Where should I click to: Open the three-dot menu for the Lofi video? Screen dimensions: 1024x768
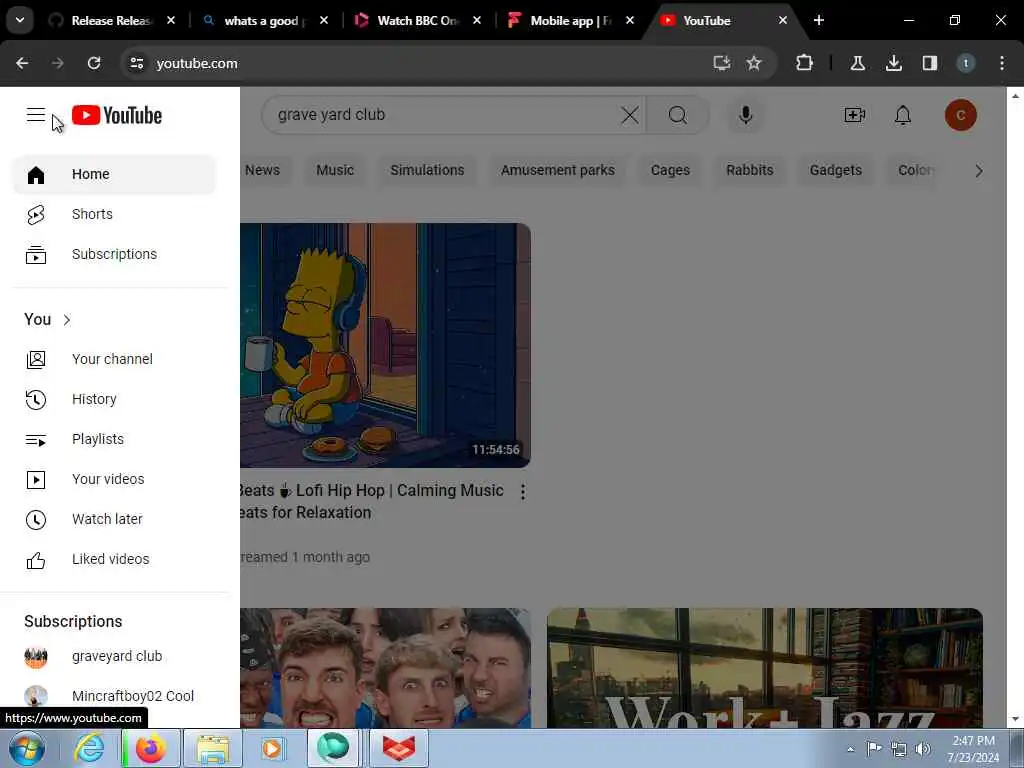click(522, 492)
